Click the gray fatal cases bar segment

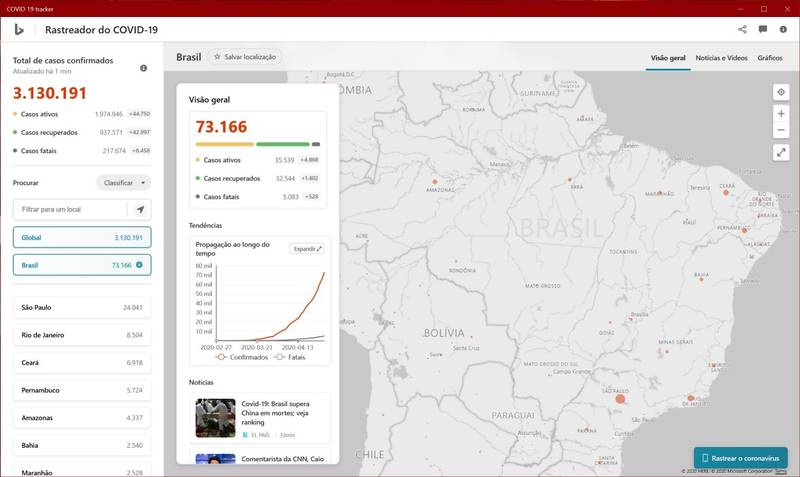pyautogui.click(x=316, y=144)
